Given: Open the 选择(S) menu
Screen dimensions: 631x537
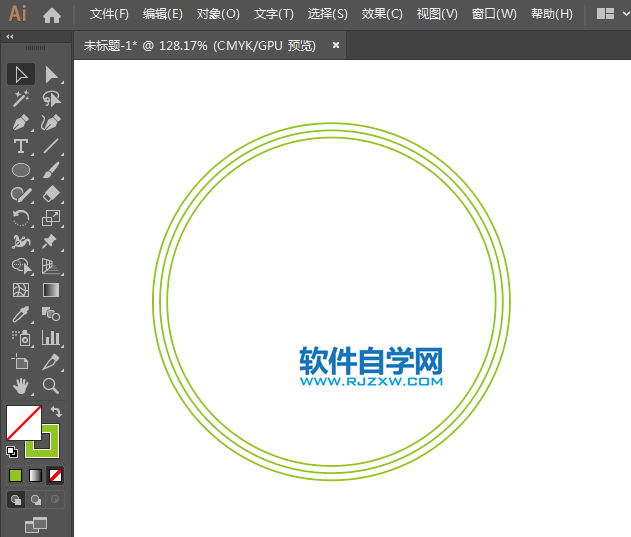Looking at the screenshot, I should [x=328, y=14].
